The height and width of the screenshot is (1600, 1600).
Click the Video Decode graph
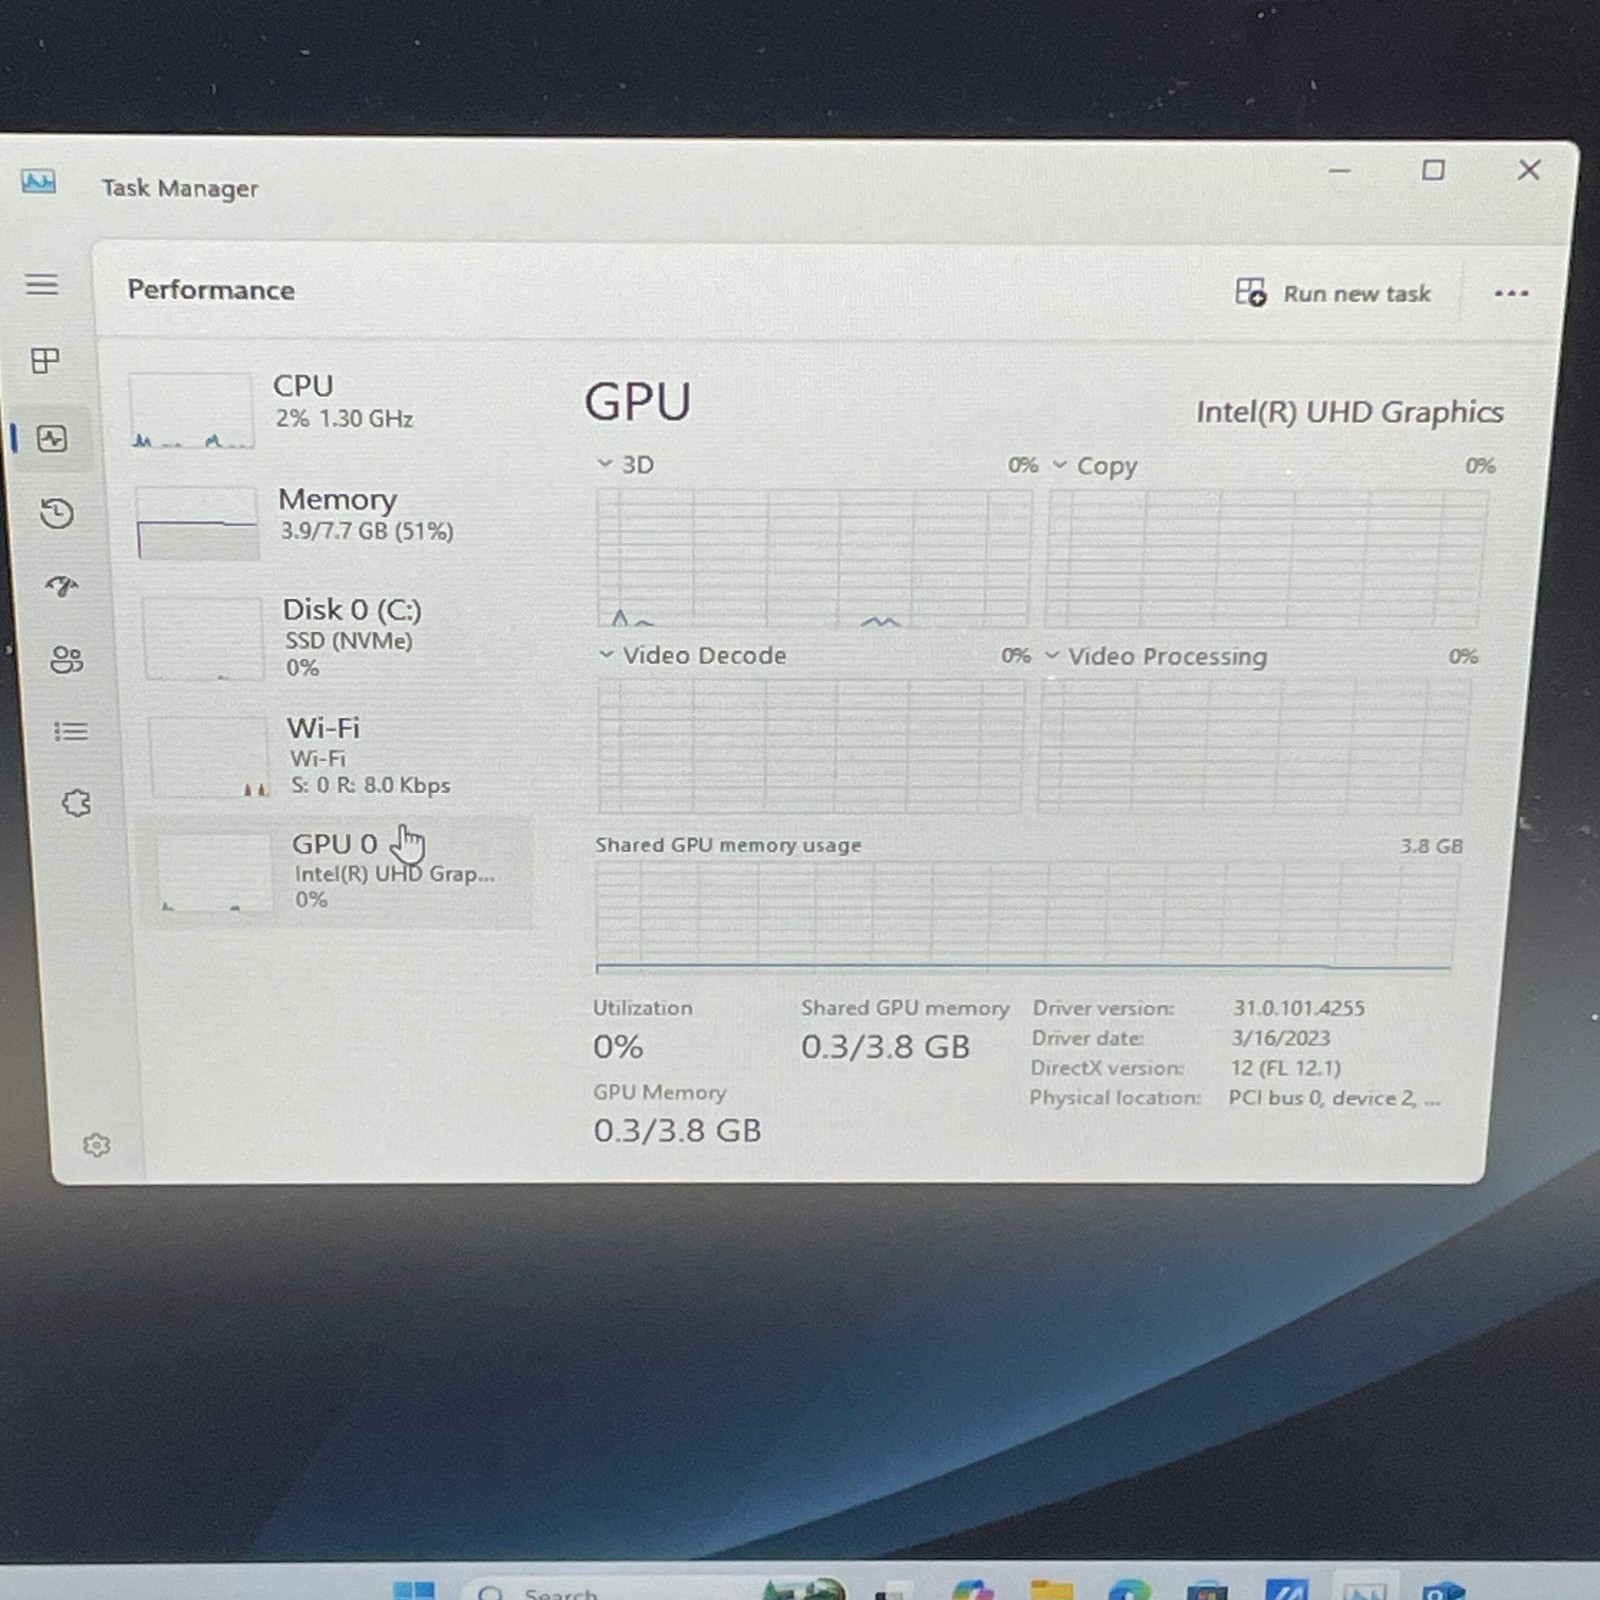point(811,745)
